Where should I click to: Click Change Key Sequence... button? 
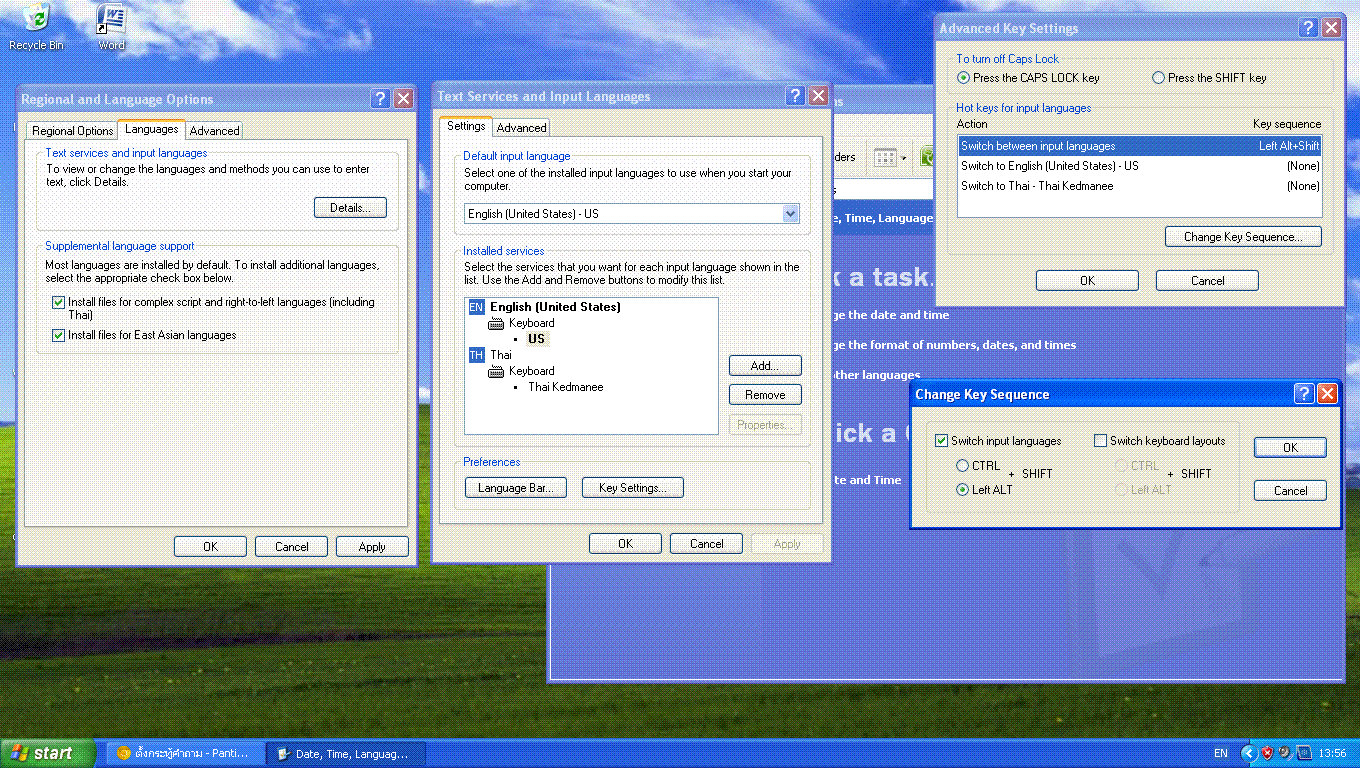1243,237
